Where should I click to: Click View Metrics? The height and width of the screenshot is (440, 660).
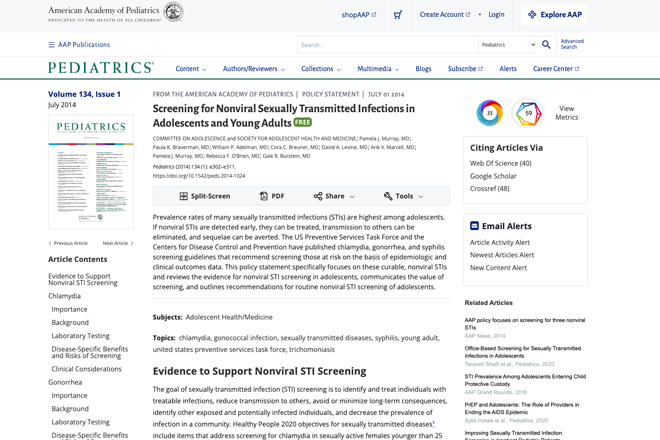pos(567,113)
